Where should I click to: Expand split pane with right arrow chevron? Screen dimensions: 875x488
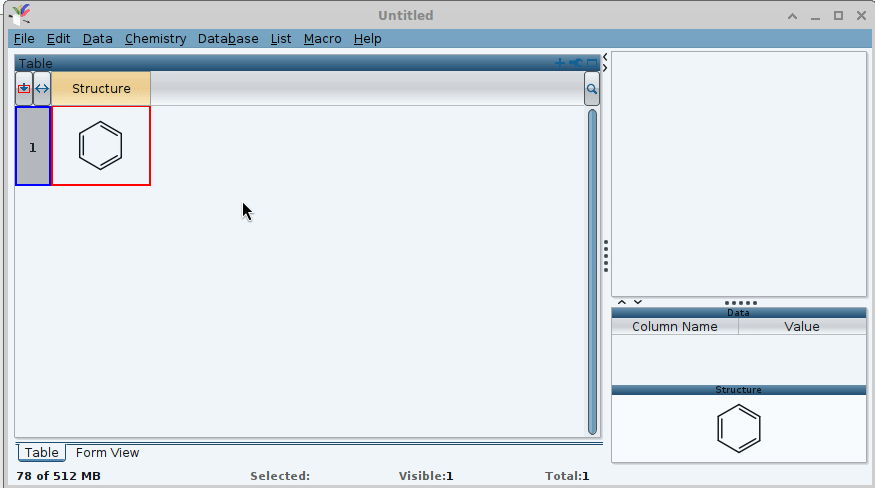point(605,68)
